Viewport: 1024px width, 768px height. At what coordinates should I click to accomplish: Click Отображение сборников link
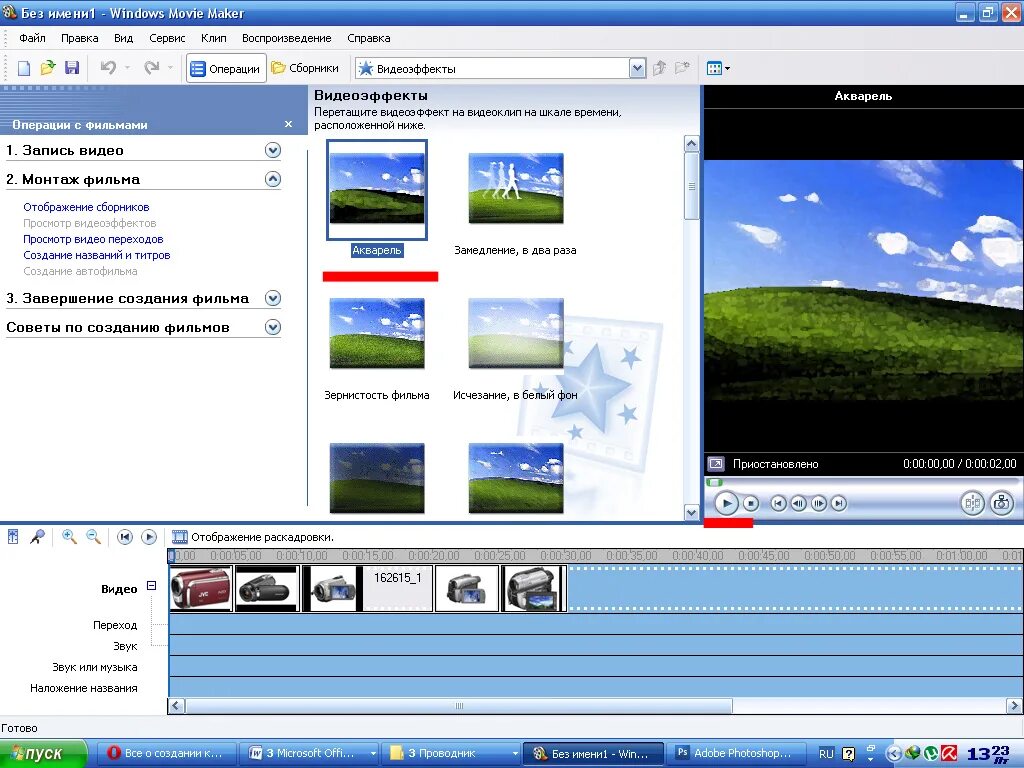(86, 207)
